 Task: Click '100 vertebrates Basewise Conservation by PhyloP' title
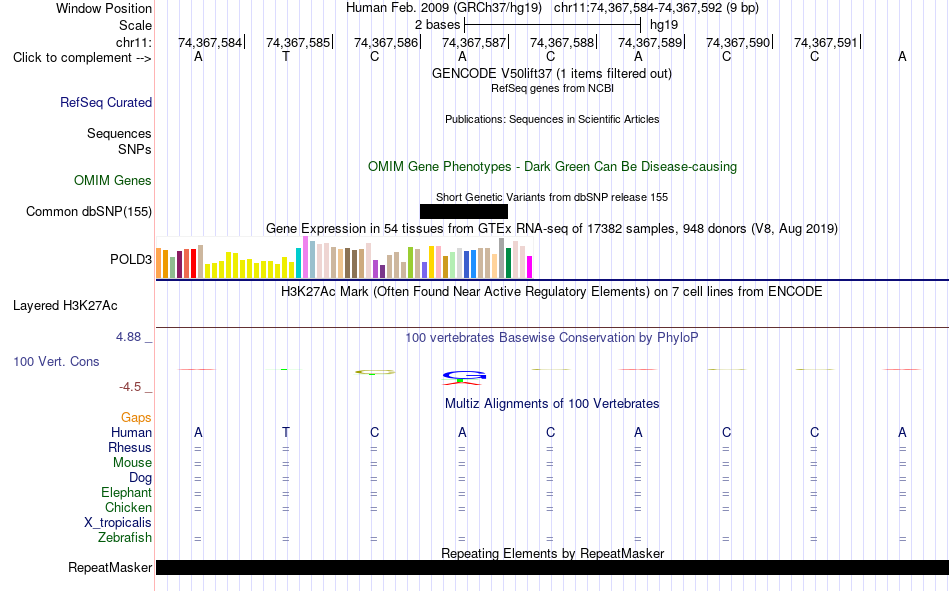(552, 338)
